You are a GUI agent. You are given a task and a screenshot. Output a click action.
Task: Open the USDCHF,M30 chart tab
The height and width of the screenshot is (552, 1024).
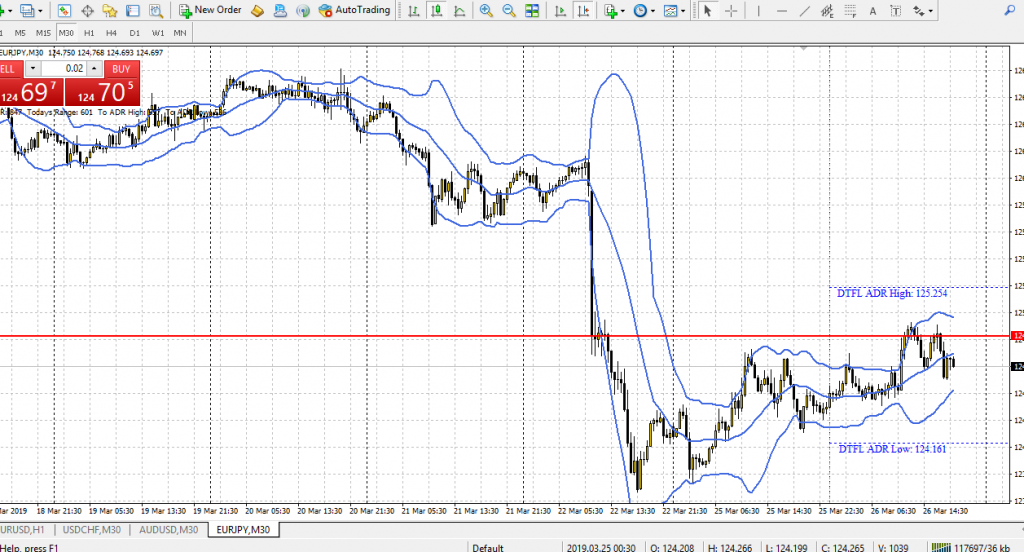coord(91,530)
